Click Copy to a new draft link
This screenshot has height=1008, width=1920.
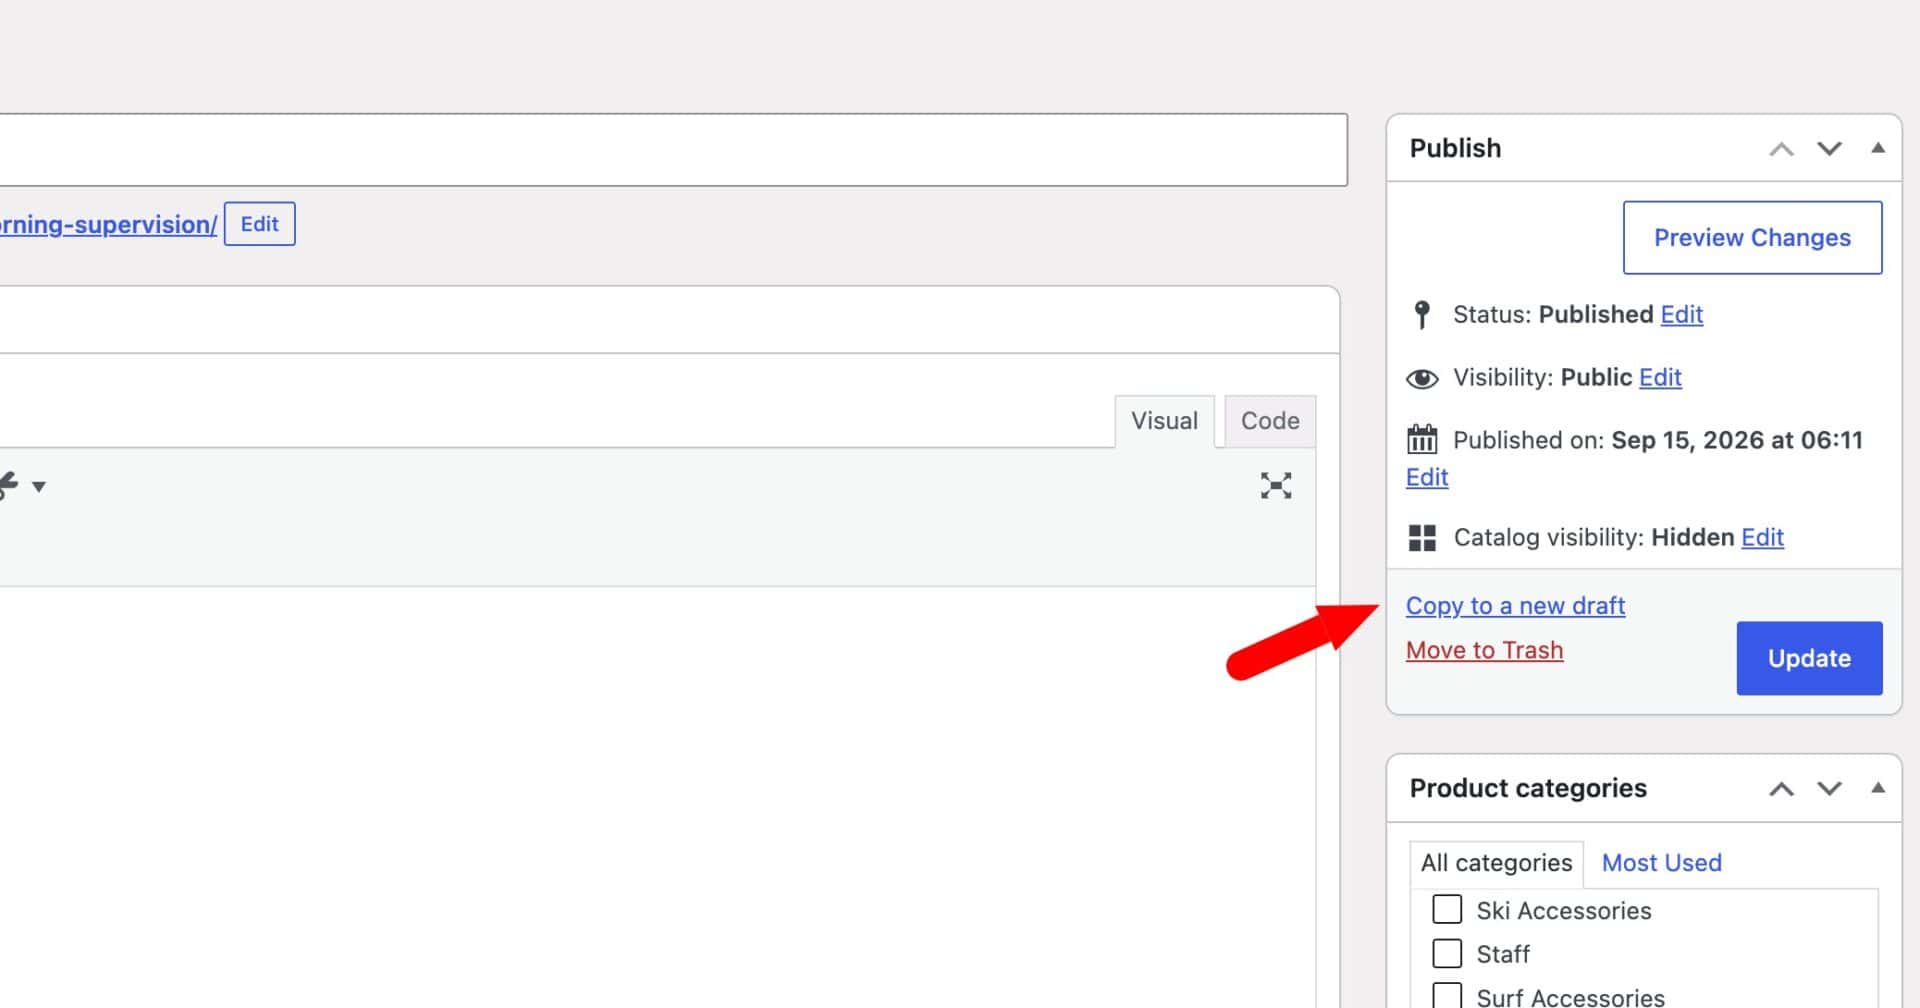tap(1515, 606)
